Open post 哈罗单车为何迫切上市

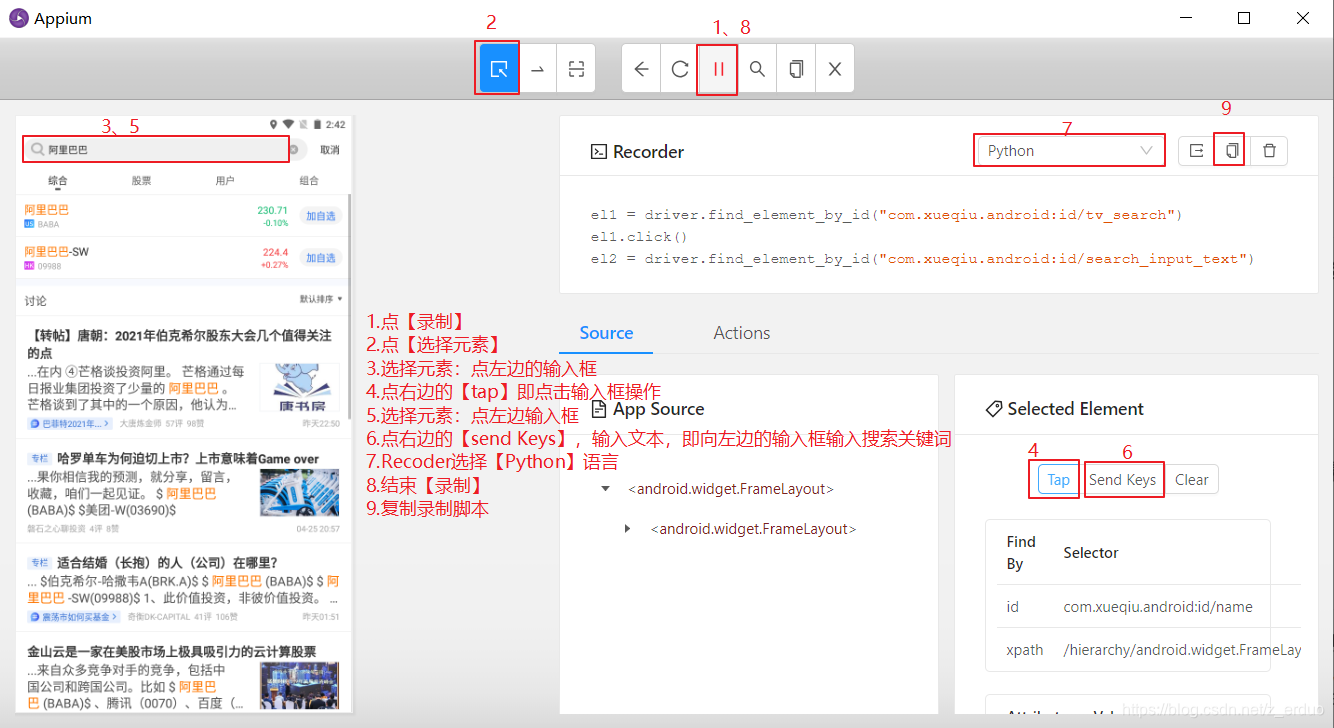click(x=183, y=492)
